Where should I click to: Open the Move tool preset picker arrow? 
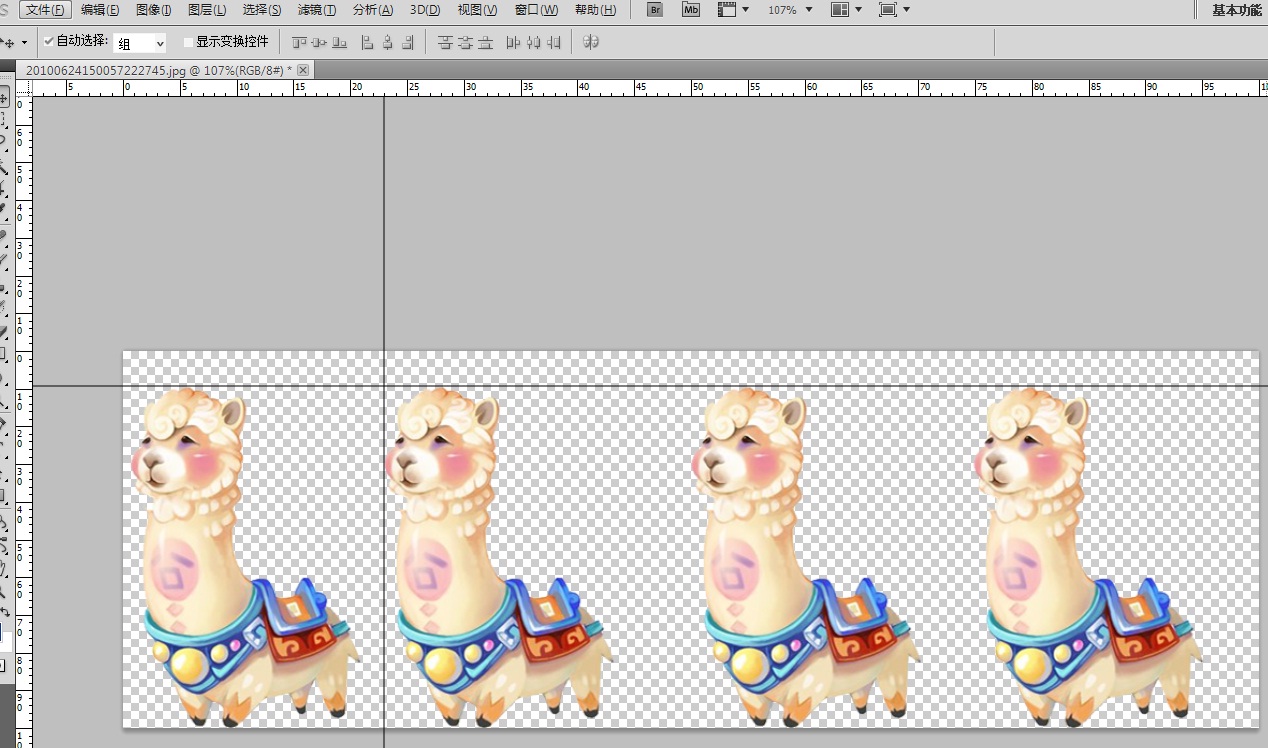coord(25,43)
